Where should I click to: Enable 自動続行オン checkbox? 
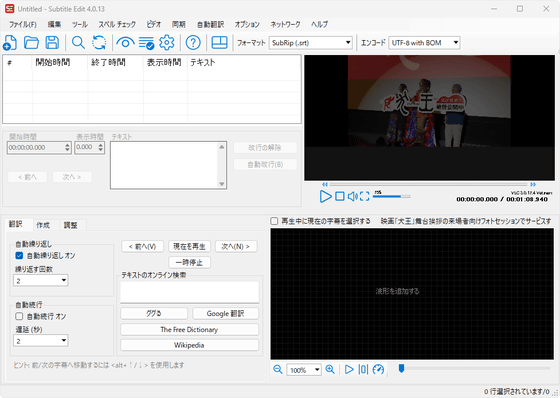pyautogui.click(x=19, y=316)
